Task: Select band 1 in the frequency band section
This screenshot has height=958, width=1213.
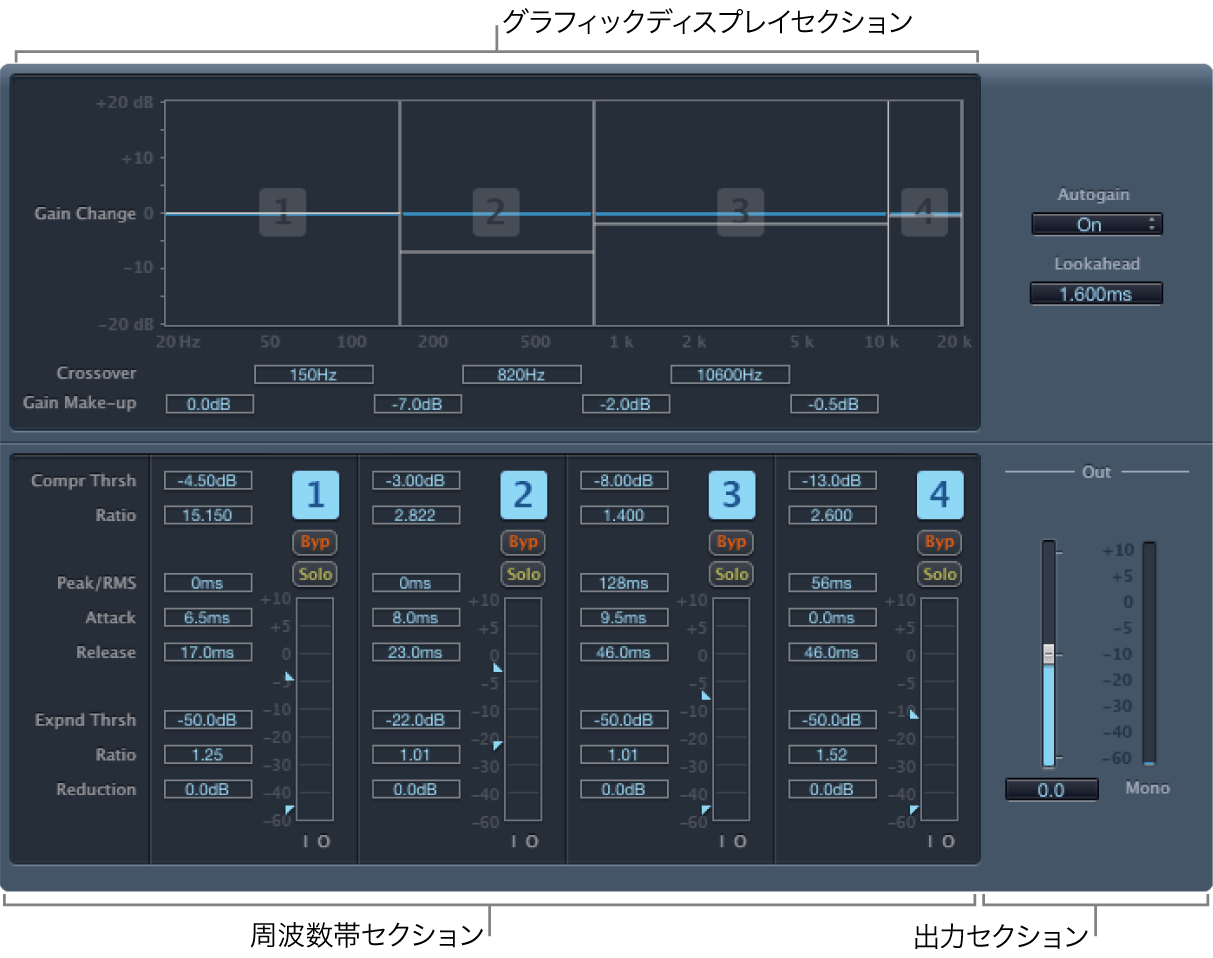Action: pos(316,494)
